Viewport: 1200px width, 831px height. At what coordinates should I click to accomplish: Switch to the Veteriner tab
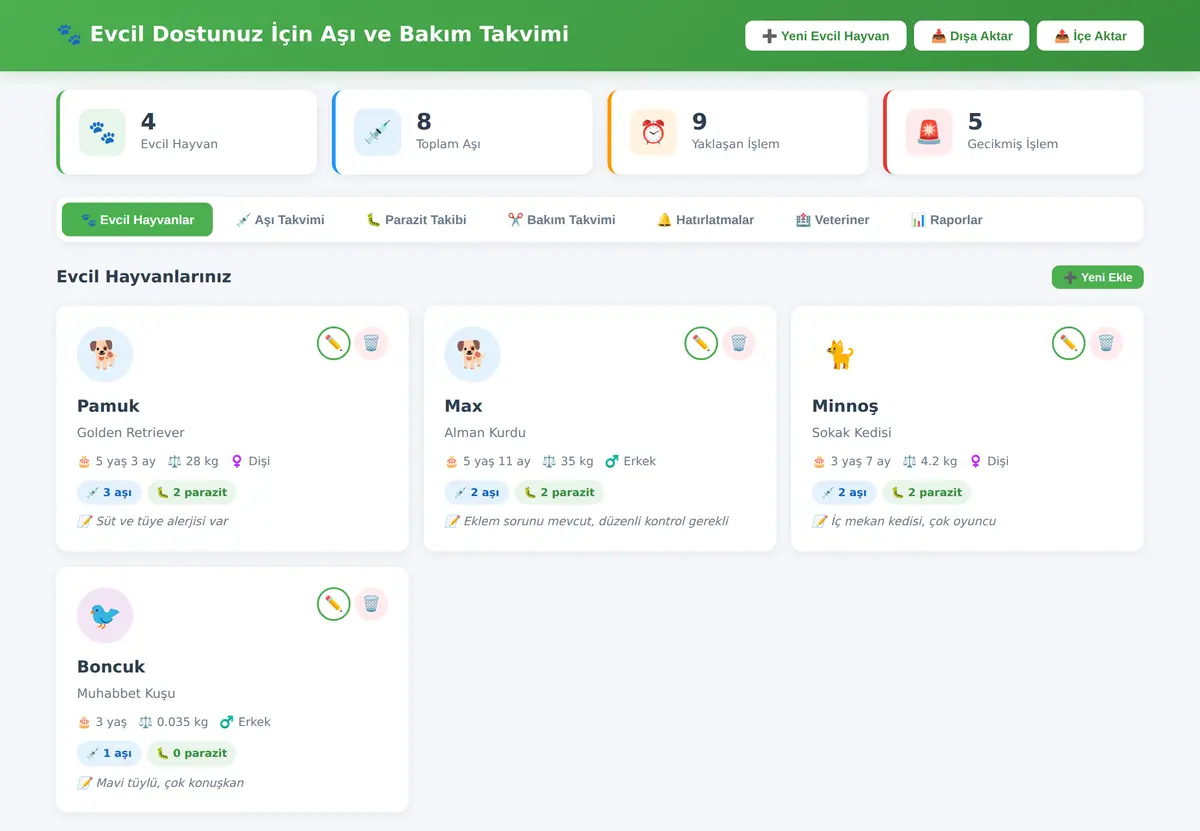832,220
